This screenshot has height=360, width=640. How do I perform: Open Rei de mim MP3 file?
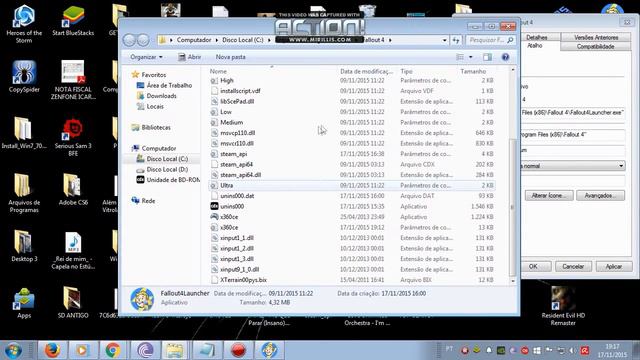point(73,250)
